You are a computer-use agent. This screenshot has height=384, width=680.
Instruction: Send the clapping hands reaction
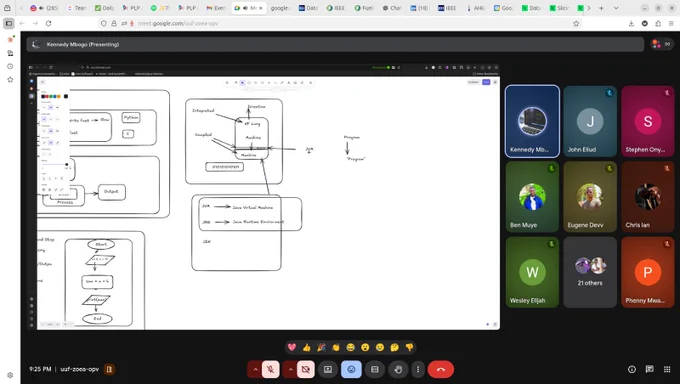[x=336, y=347]
